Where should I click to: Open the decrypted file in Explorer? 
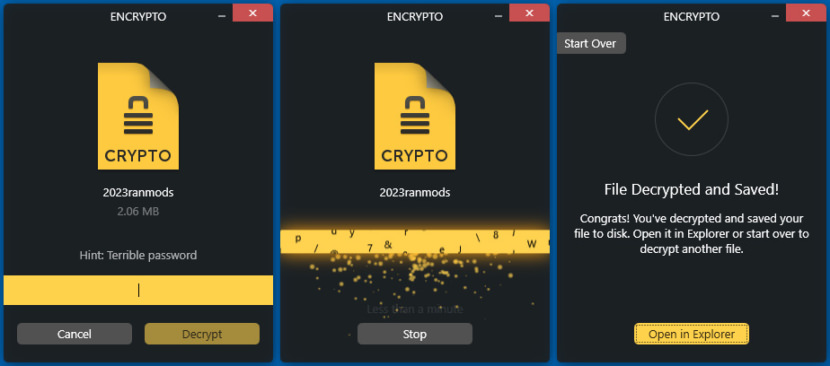[692, 334]
